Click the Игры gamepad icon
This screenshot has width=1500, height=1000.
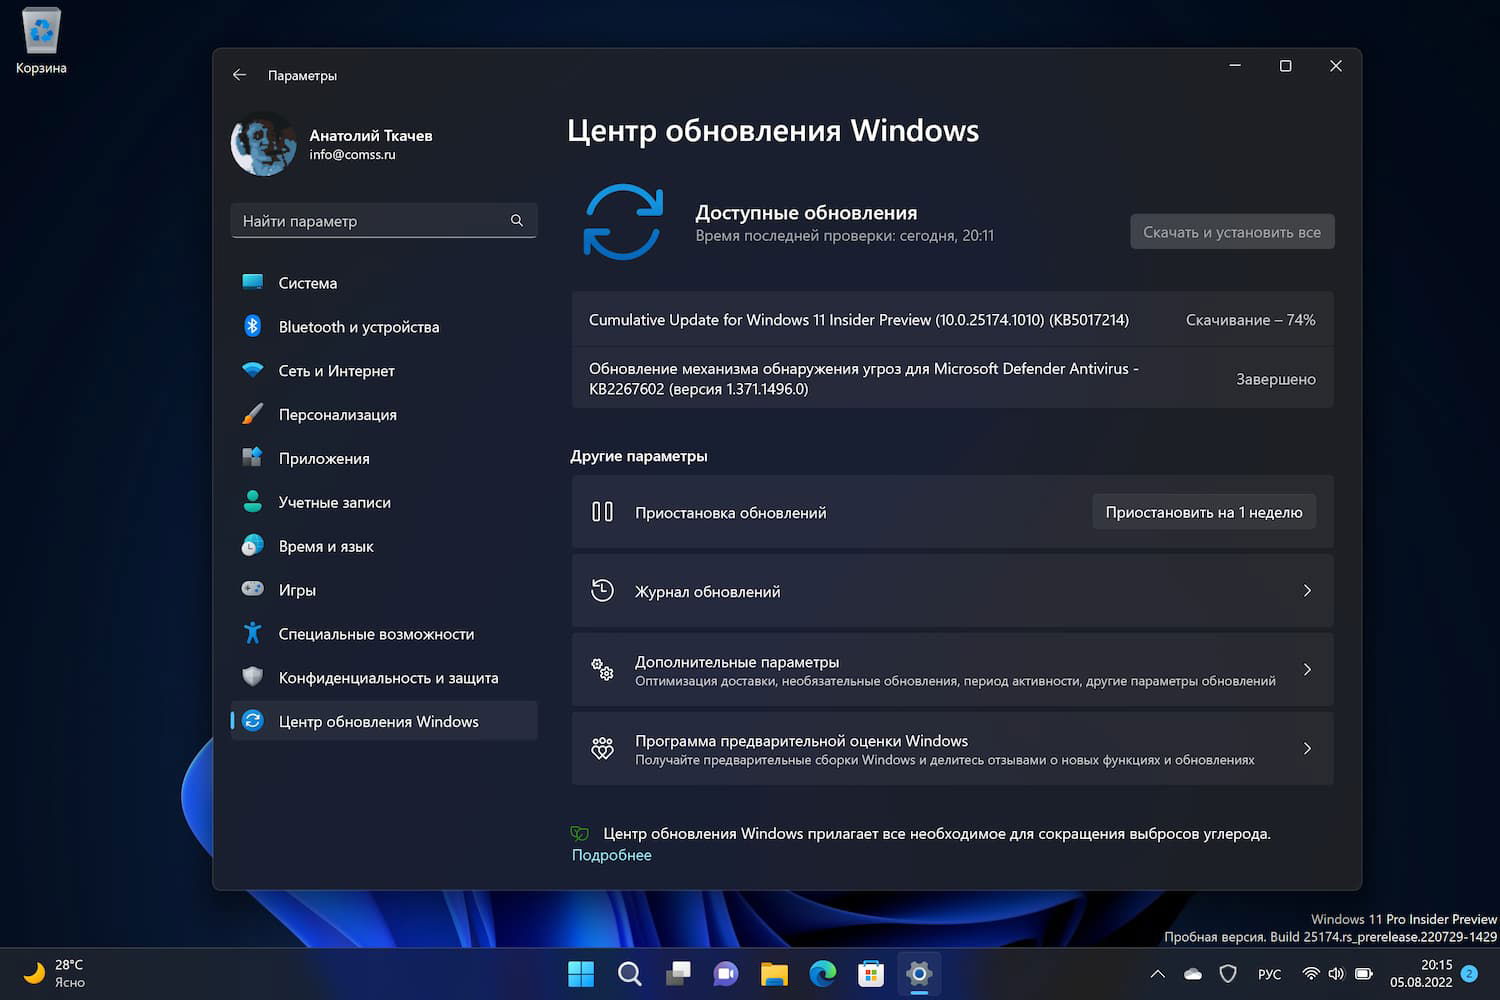253,589
